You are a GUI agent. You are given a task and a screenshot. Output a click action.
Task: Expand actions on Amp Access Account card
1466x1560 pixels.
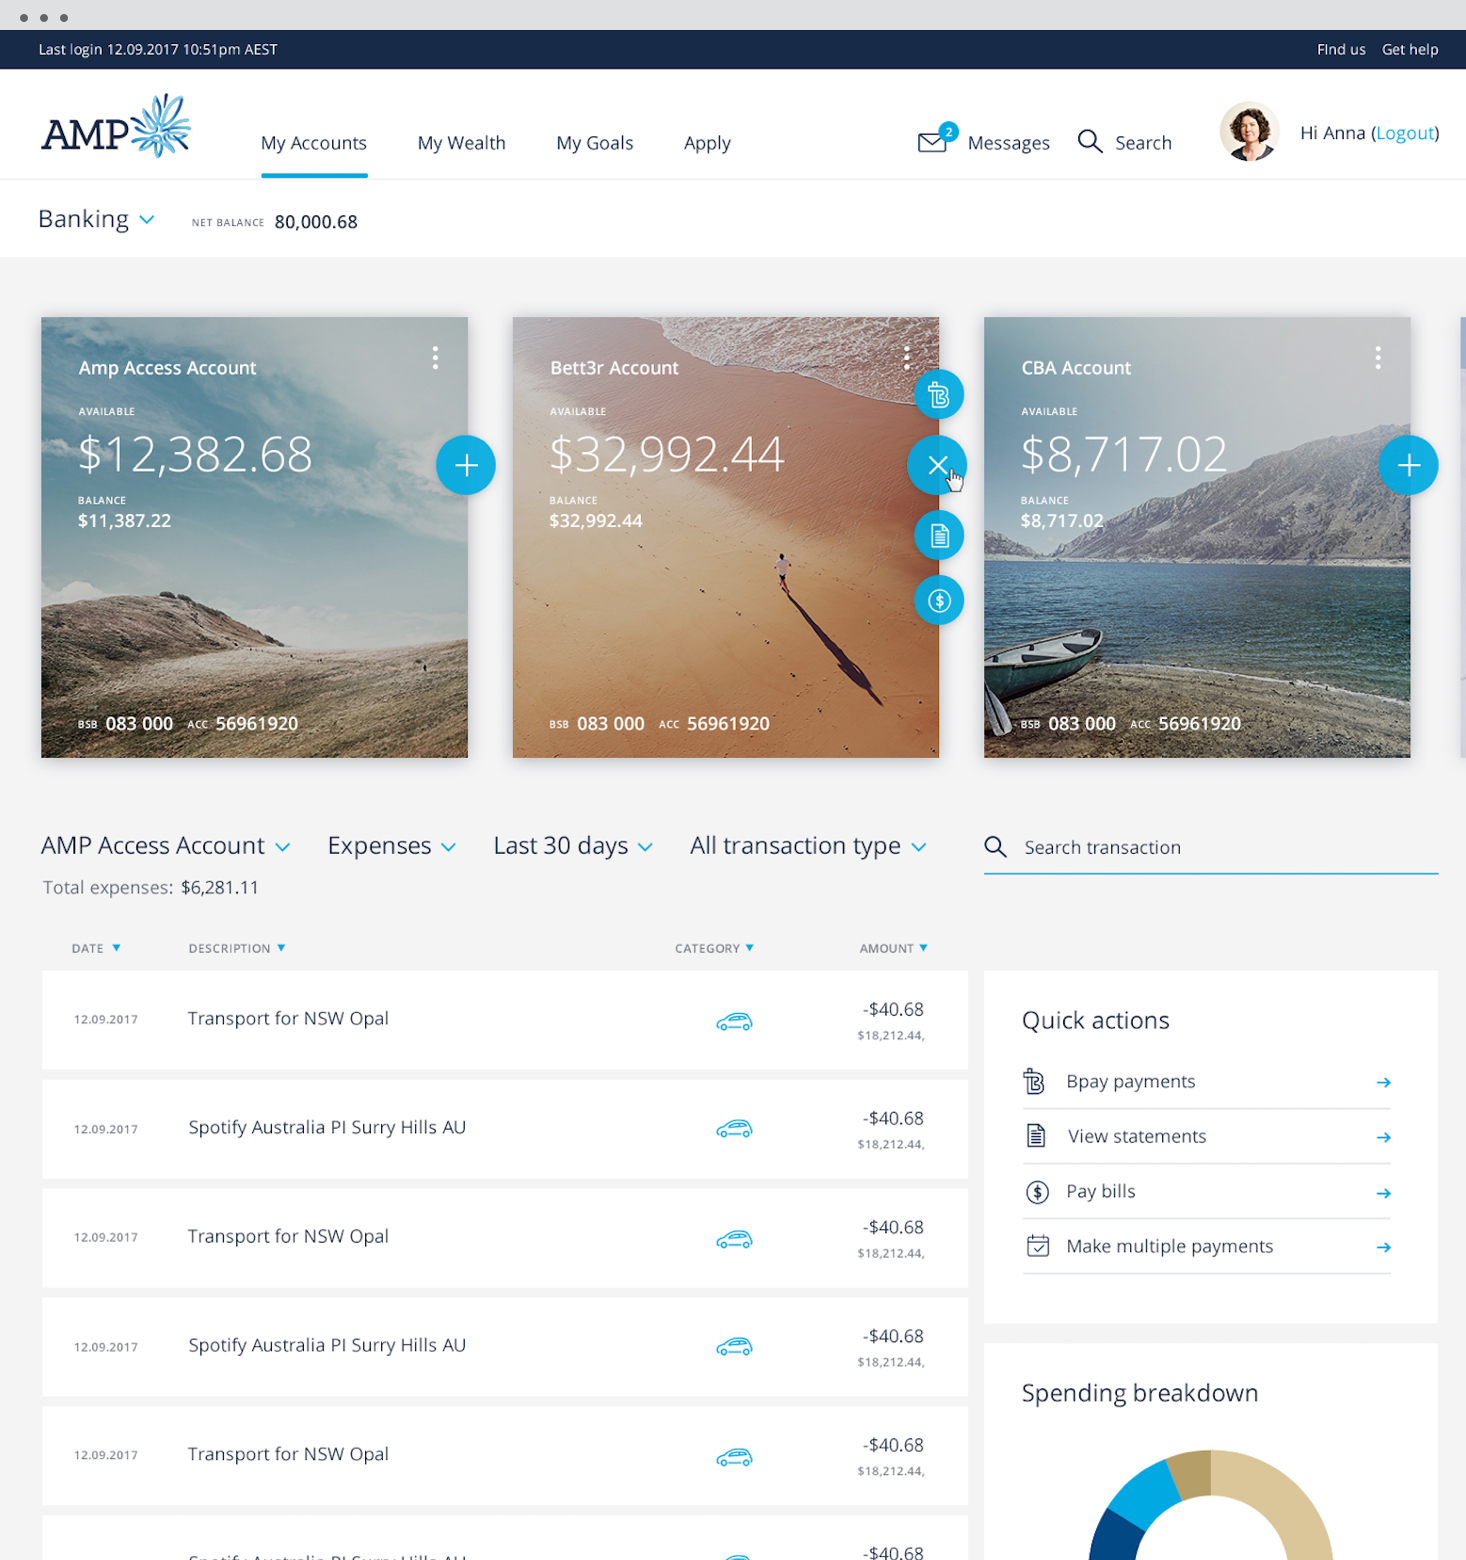[466, 465]
